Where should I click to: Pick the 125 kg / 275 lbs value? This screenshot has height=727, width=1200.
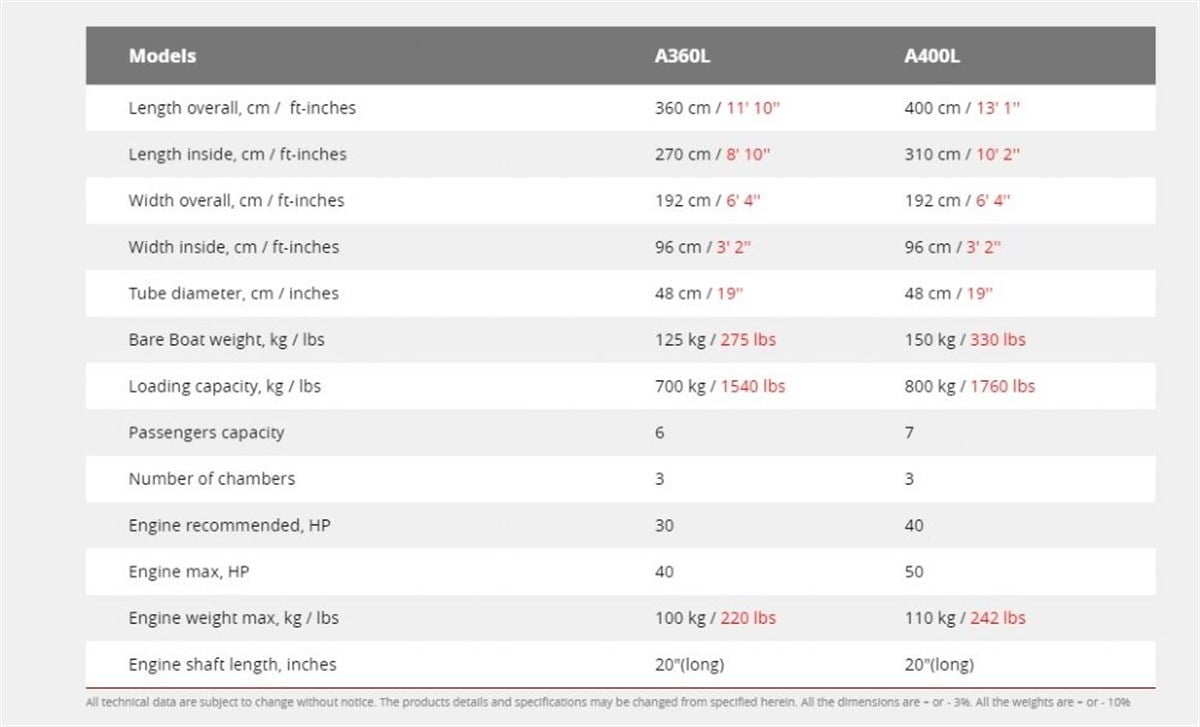[x=715, y=339]
